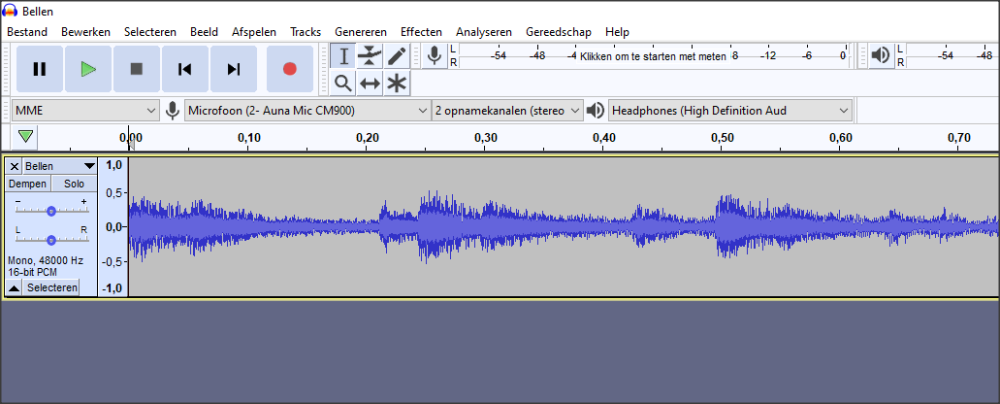Collapse the Bellen track with the arrow button
Image resolution: width=1000 pixels, height=404 pixels.
tap(14, 288)
